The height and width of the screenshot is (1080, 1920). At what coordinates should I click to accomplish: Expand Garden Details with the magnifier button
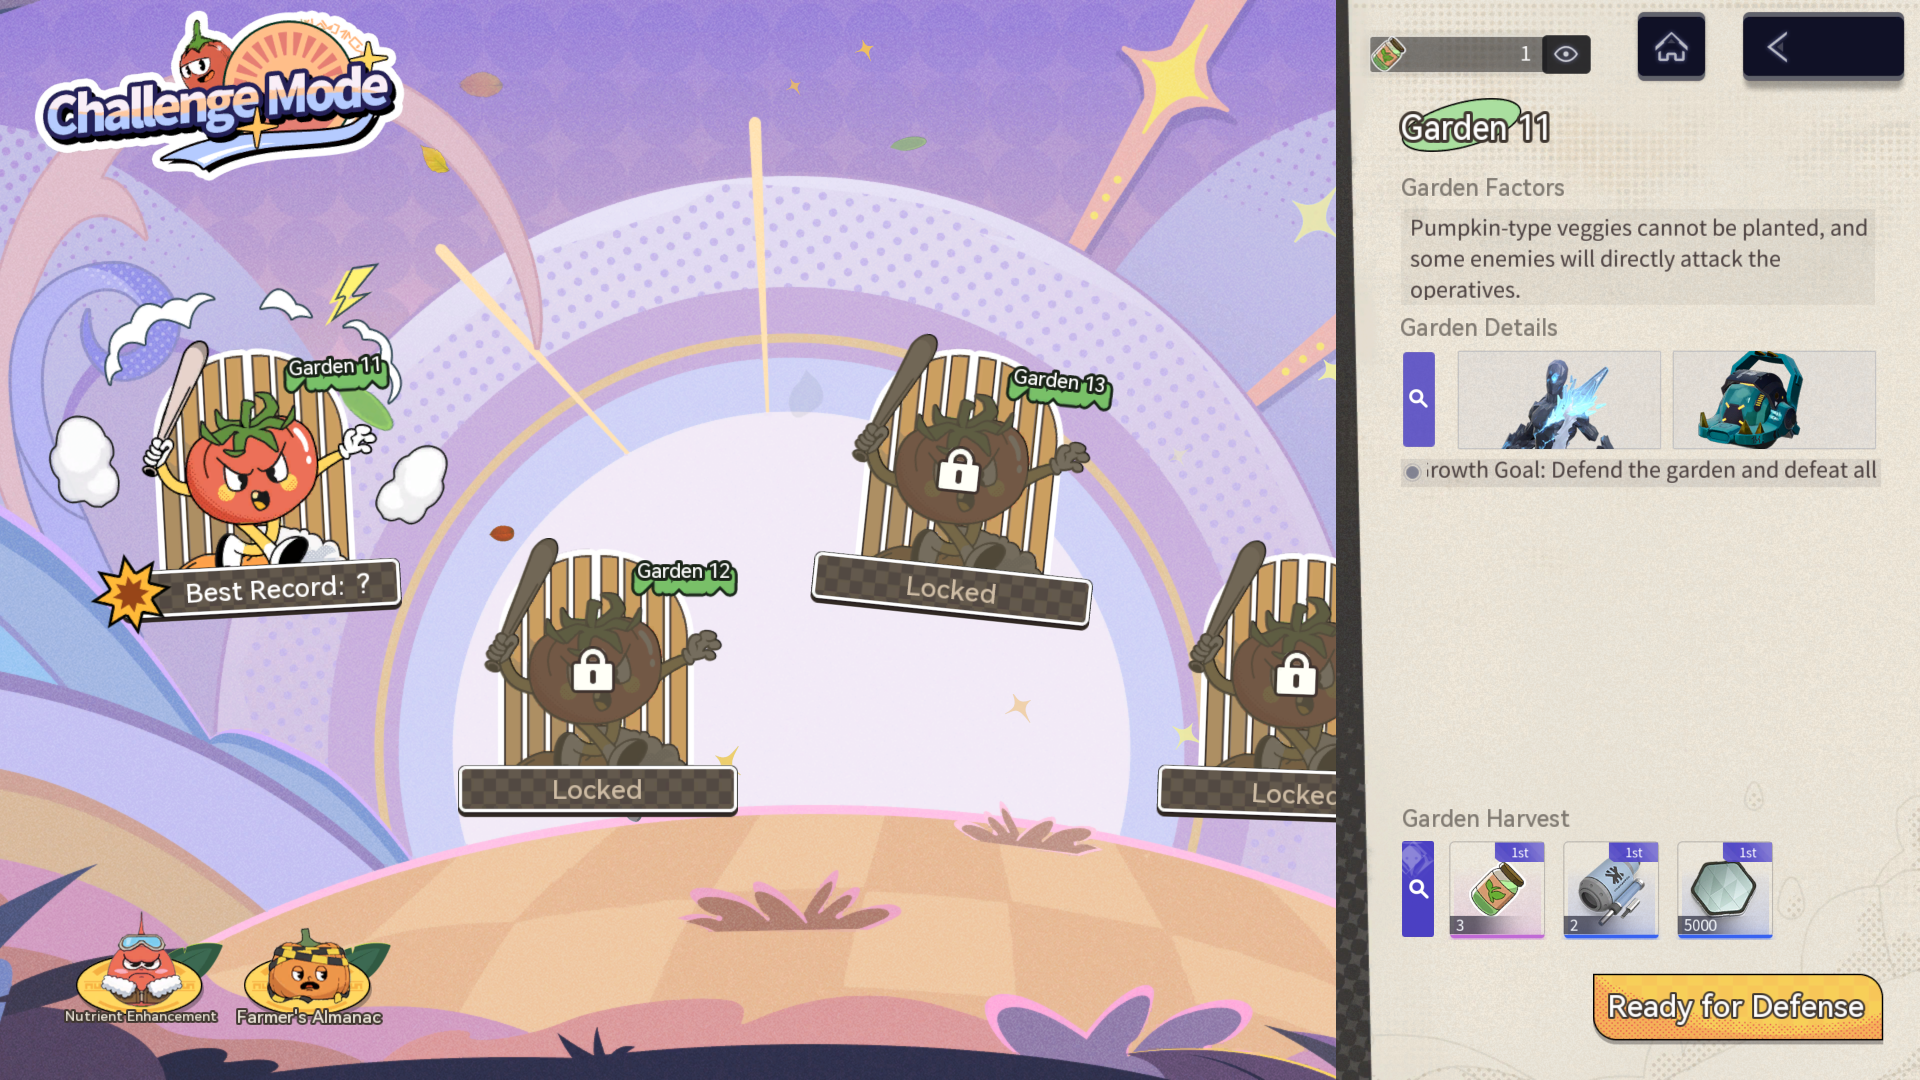(x=1418, y=399)
